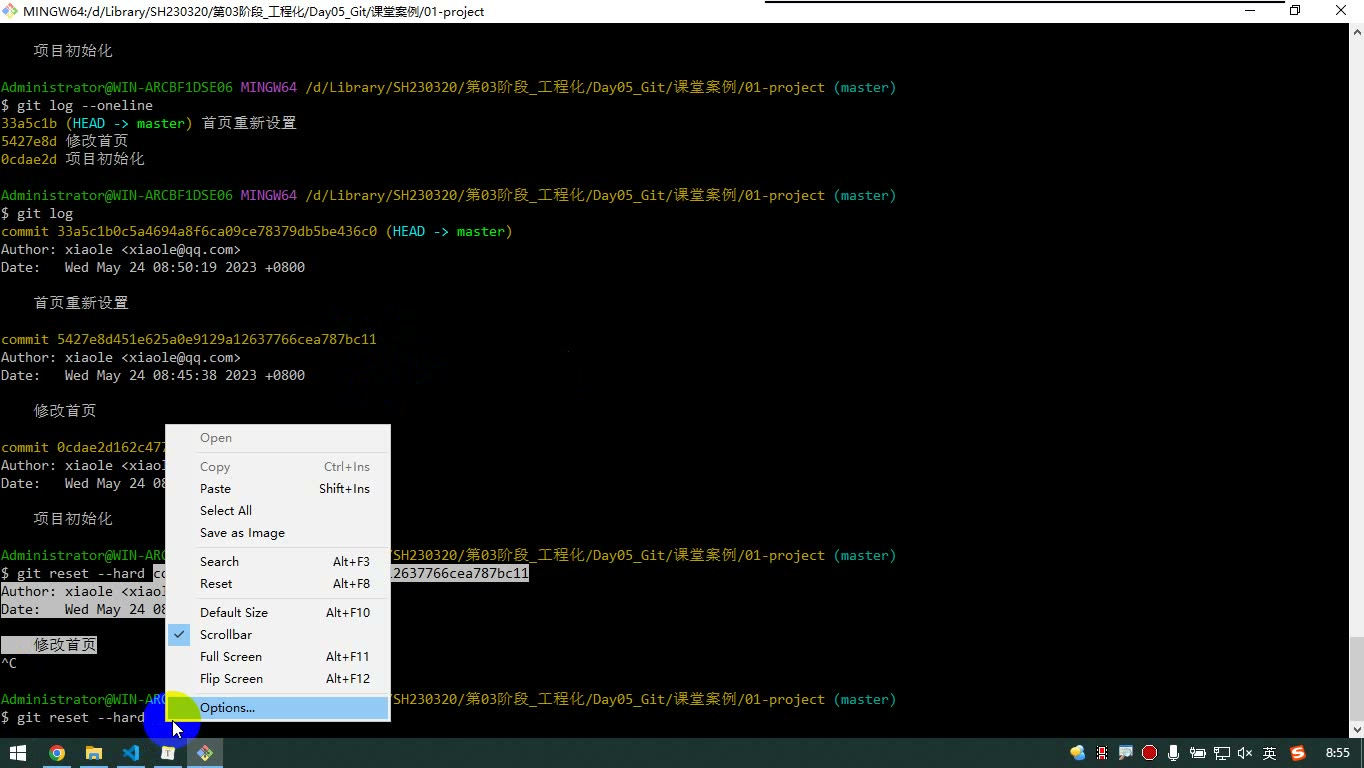Open the clock showing 8:55

pos(1337,753)
